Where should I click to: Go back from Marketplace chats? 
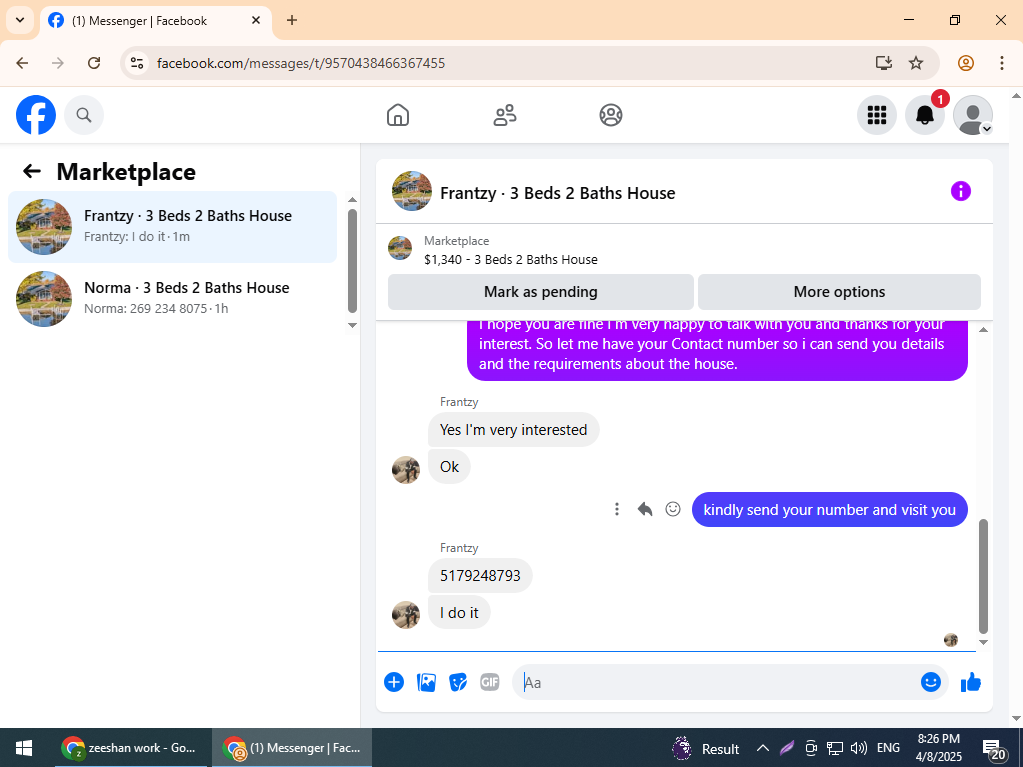coord(32,172)
